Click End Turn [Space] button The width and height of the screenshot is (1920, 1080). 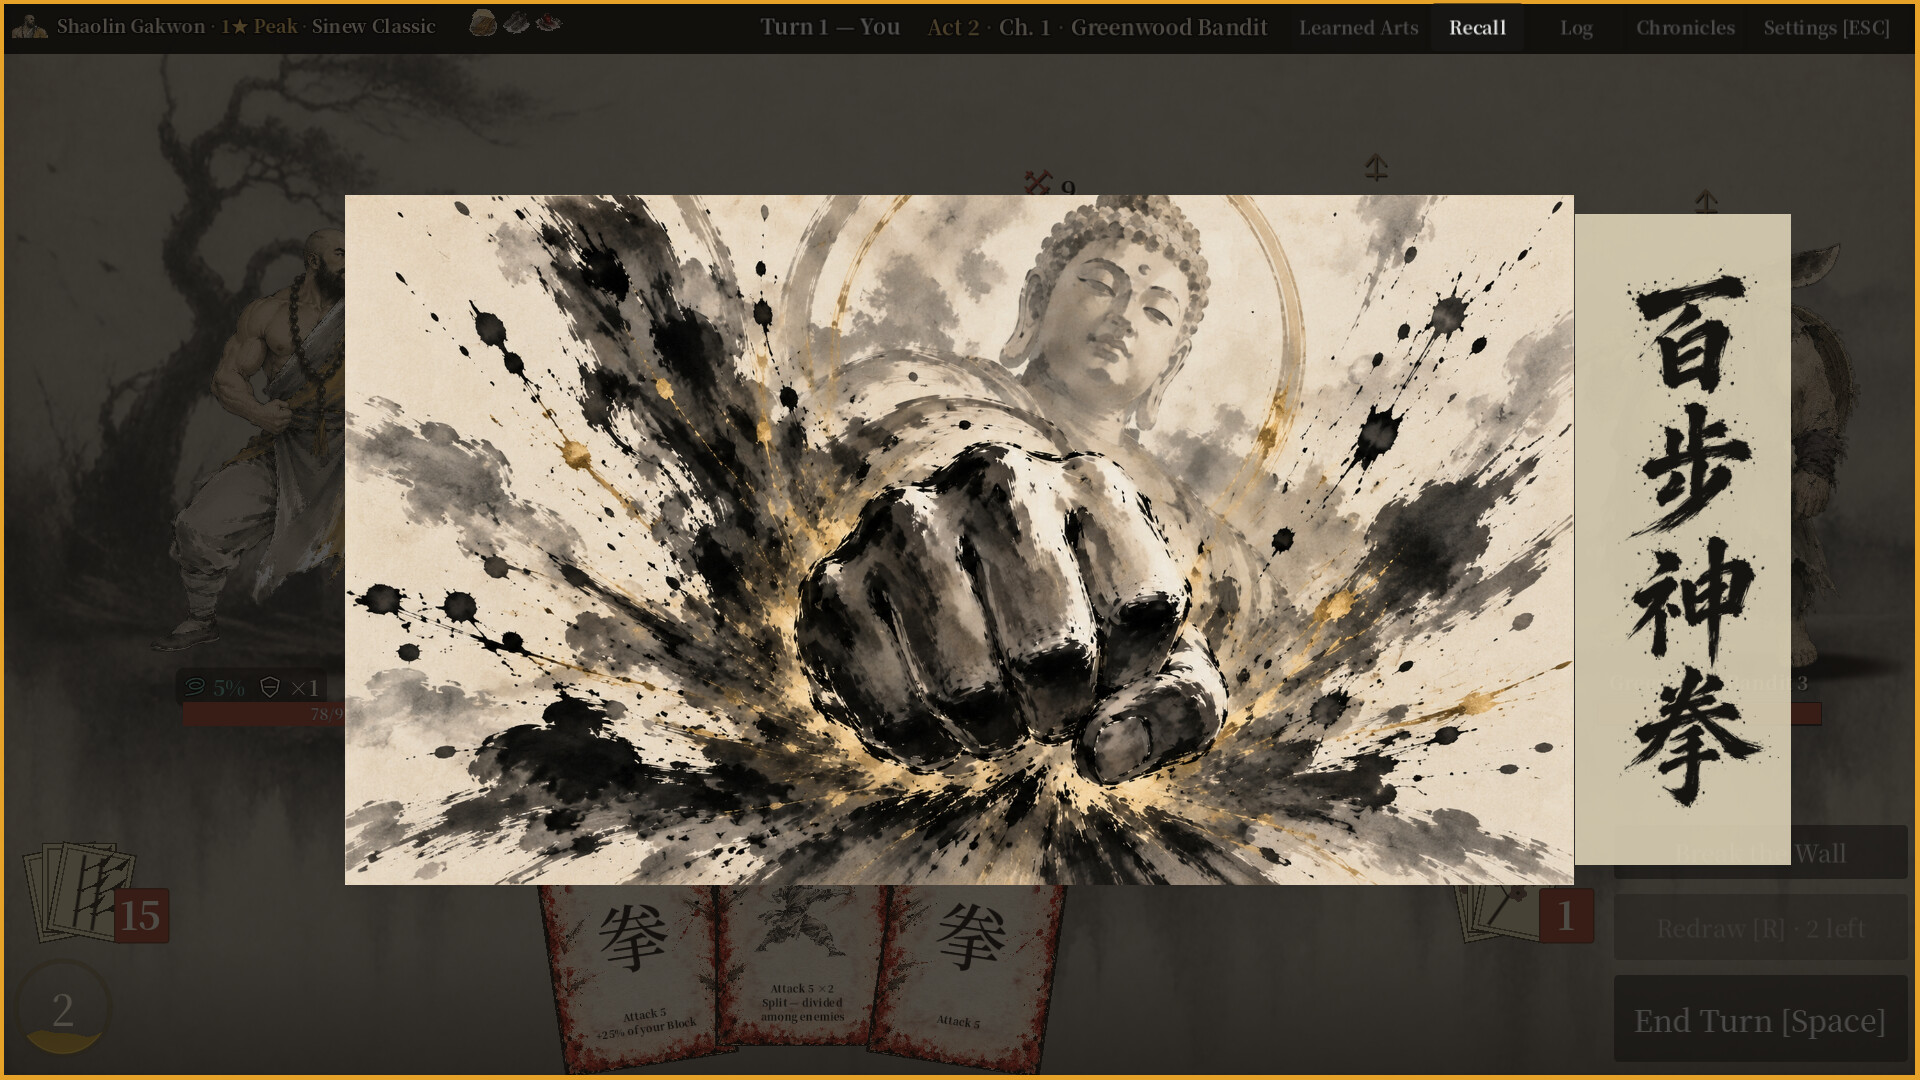click(x=1760, y=1020)
